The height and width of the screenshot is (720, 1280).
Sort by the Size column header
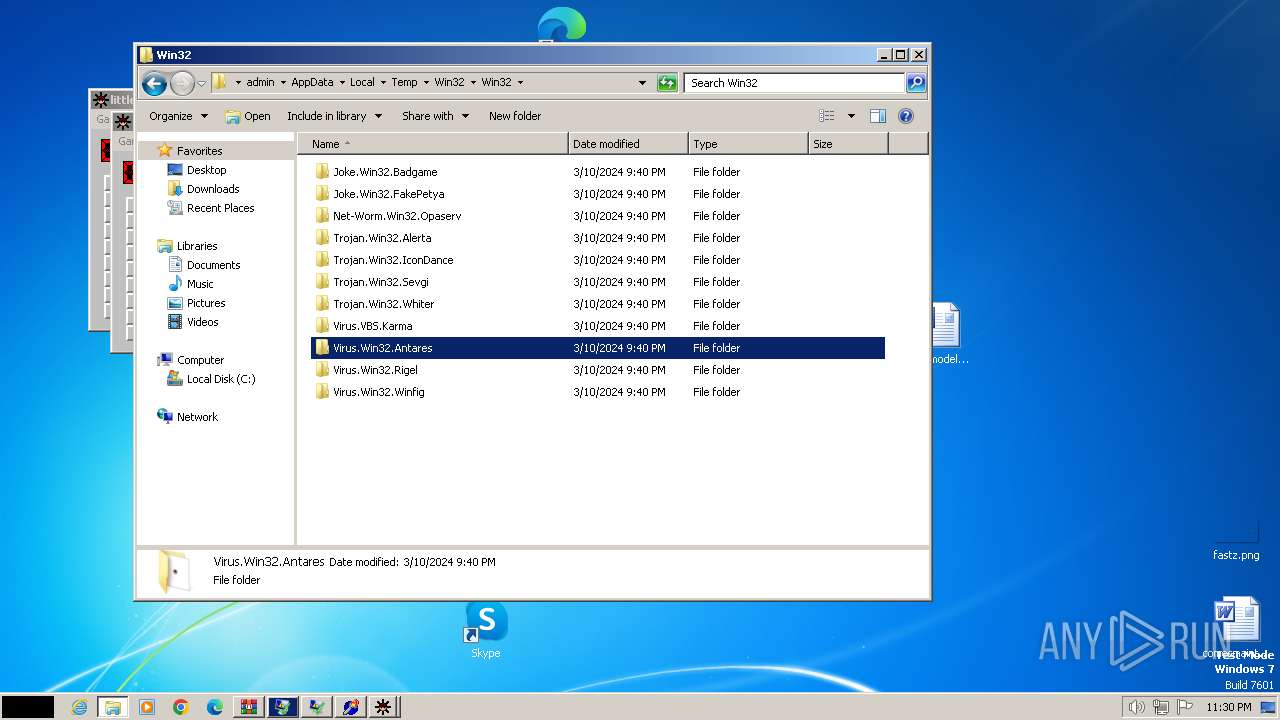pyautogui.click(x=848, y=144)
